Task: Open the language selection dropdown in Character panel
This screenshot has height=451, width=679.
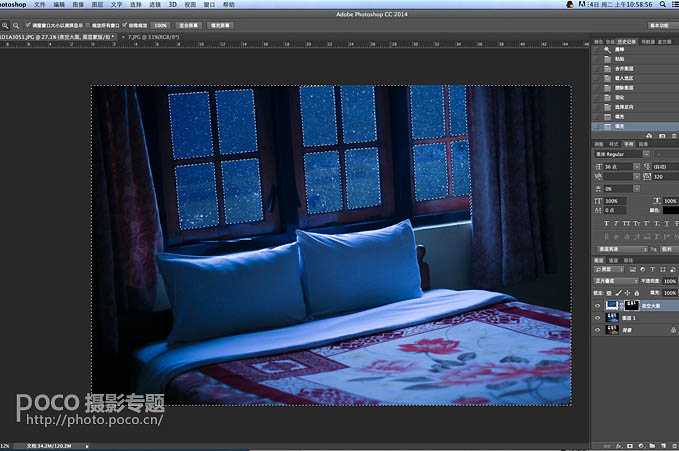Action: pos(621,250)
